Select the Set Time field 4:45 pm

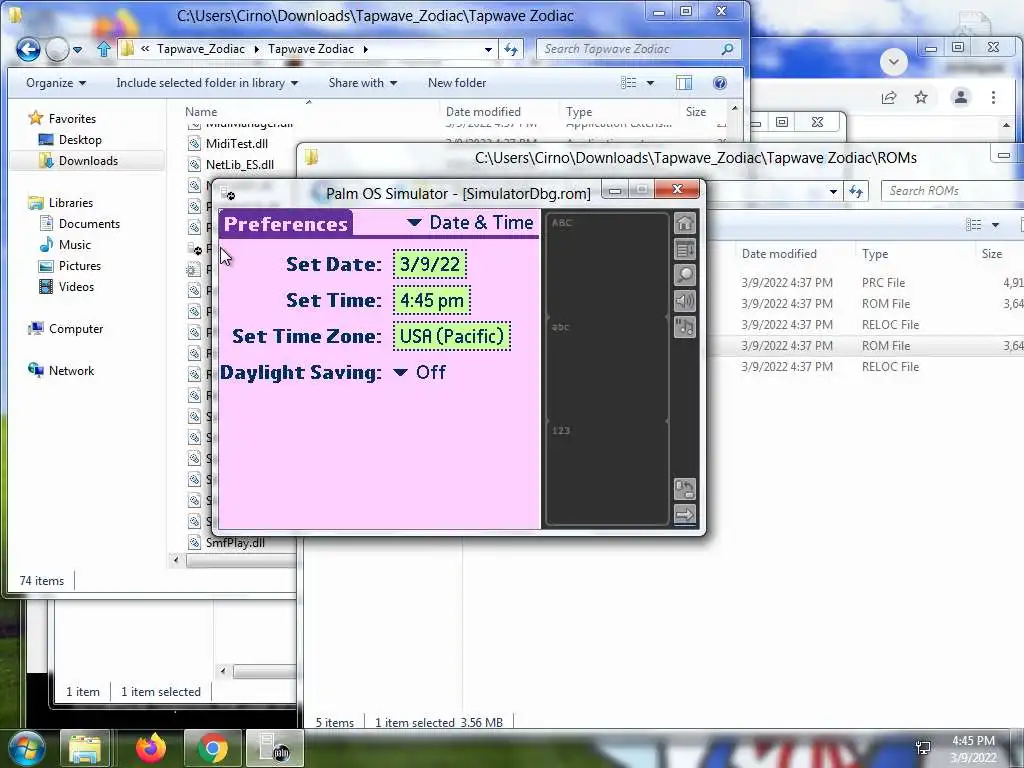click(x=432, y=300)
